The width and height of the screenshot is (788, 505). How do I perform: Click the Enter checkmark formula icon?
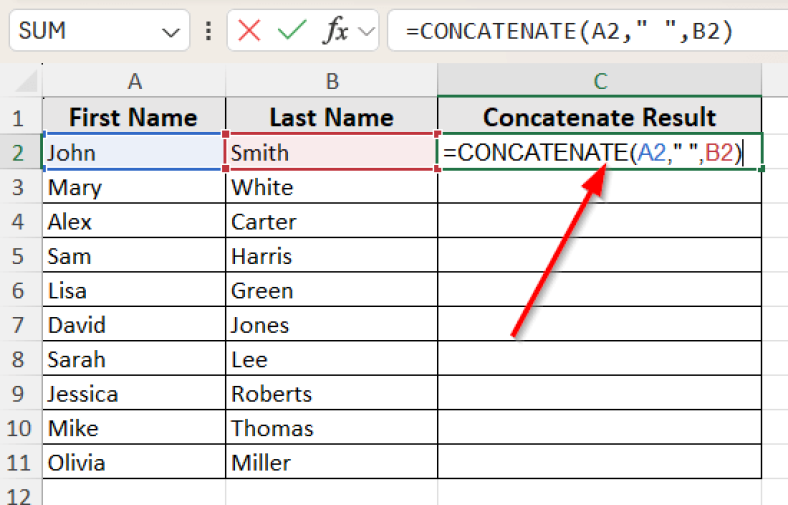[x=292, y=31]
